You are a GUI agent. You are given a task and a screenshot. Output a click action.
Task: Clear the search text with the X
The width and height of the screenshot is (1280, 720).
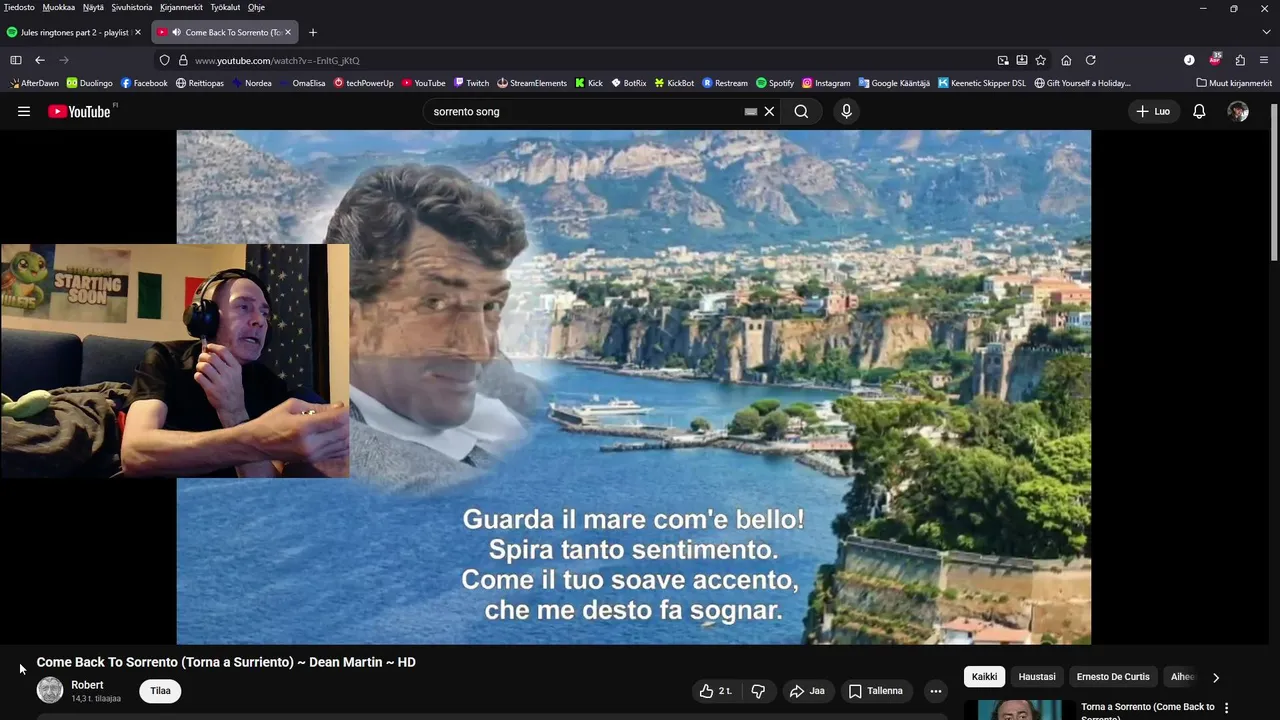coord(769,111)
